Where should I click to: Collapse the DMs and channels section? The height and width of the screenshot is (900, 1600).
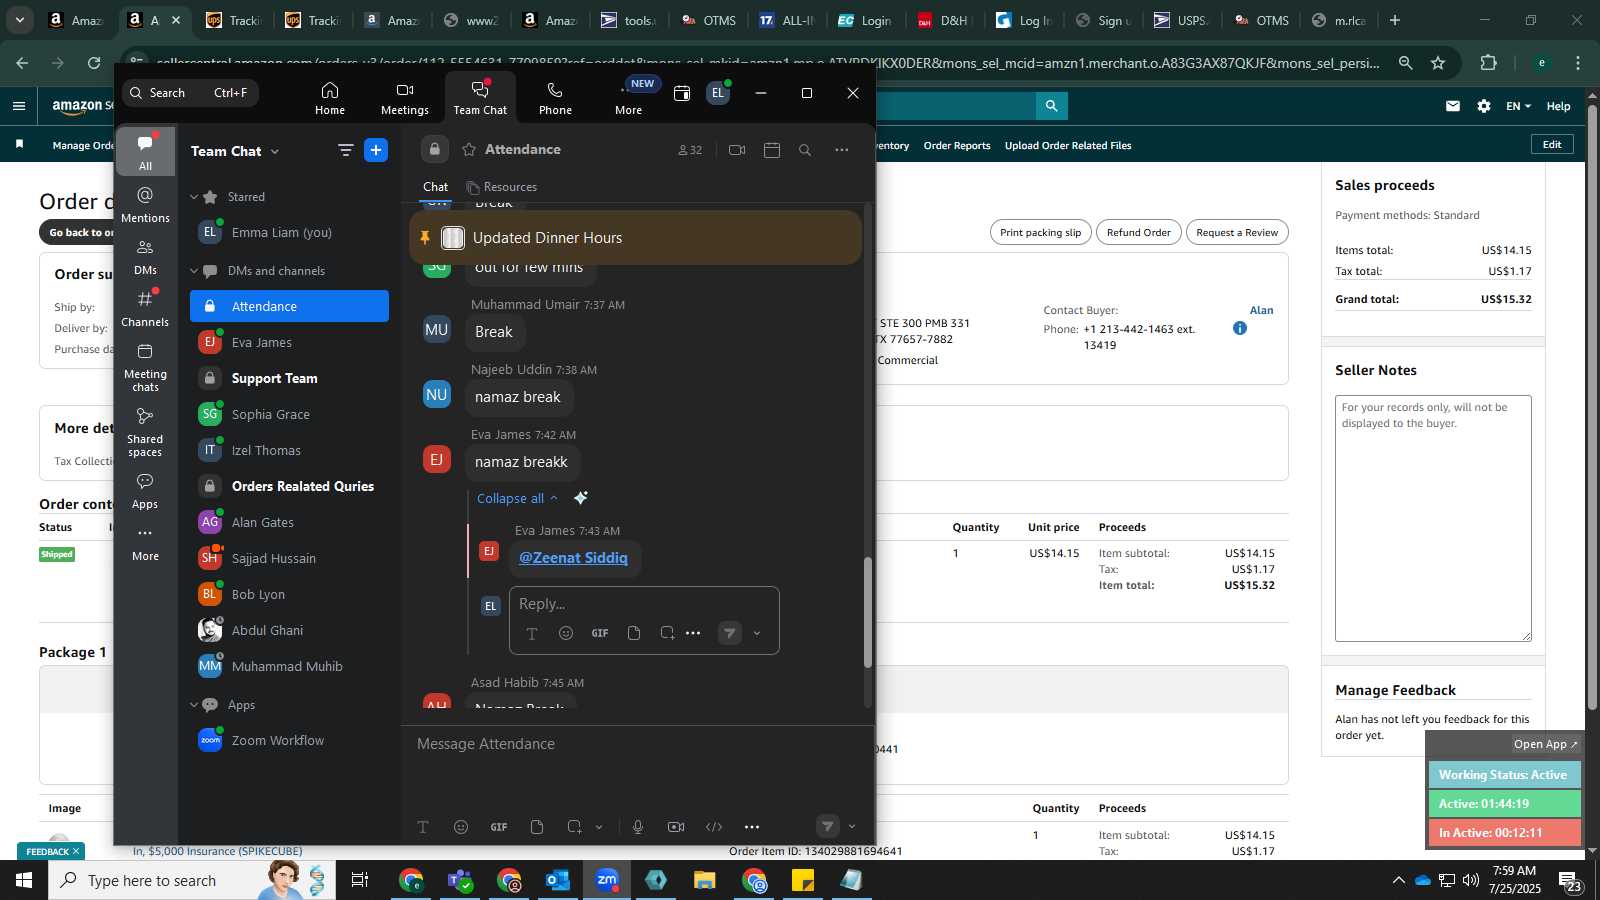click(x=194, y=271)
